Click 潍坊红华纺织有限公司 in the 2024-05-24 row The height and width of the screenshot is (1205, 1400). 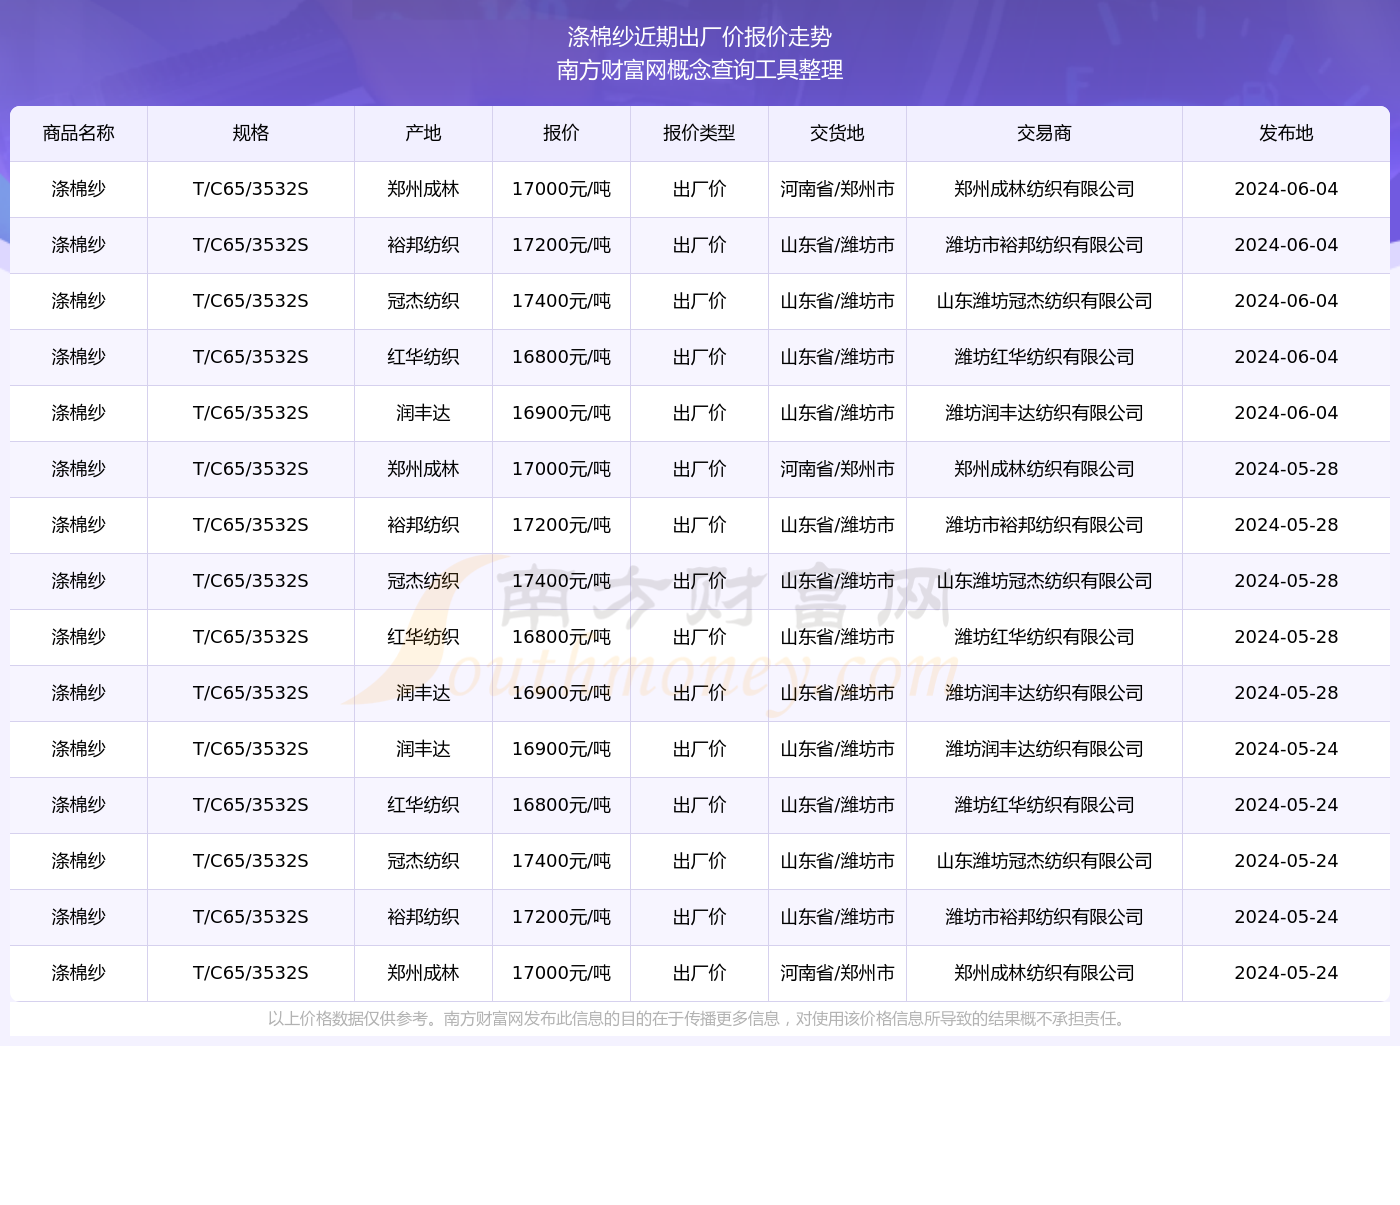click(1044, 805)
